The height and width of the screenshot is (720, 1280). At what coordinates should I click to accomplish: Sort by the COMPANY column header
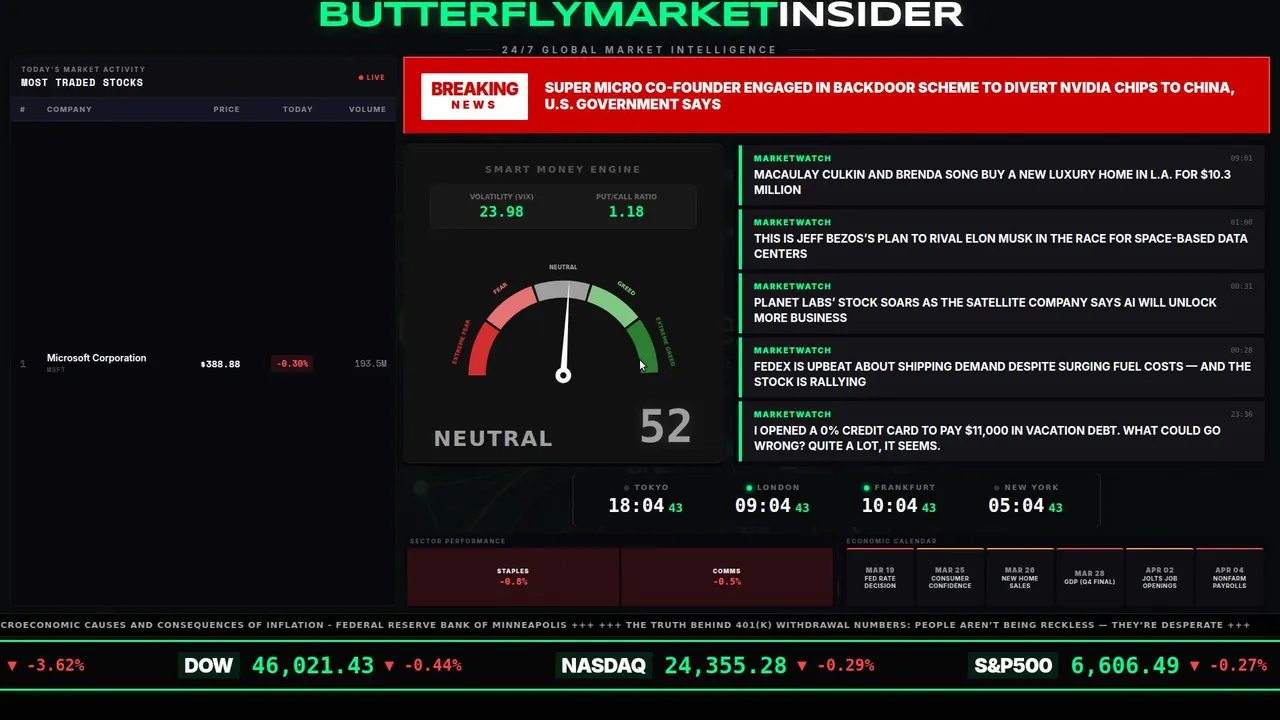coord(69,109)
